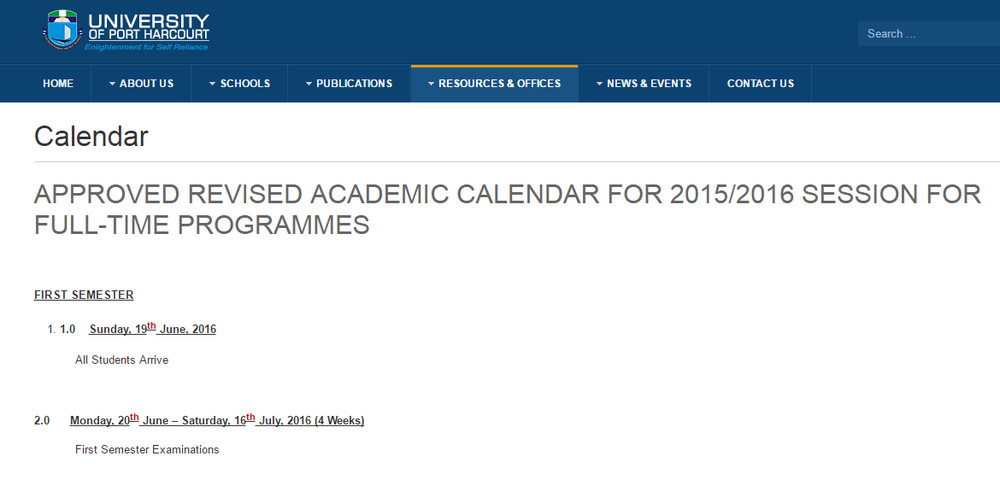Click the arrow beside About Us
This screenshot has width=1000, height=503.
(x=112, y=84)
